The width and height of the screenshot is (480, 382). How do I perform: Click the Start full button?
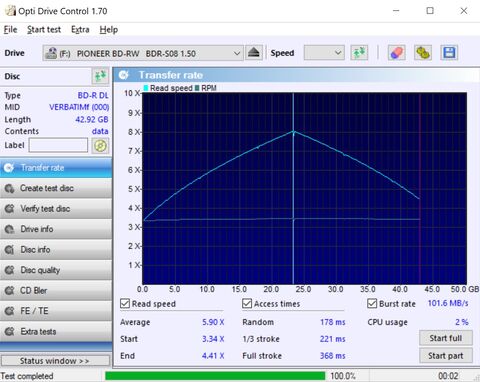pos(446,338)
